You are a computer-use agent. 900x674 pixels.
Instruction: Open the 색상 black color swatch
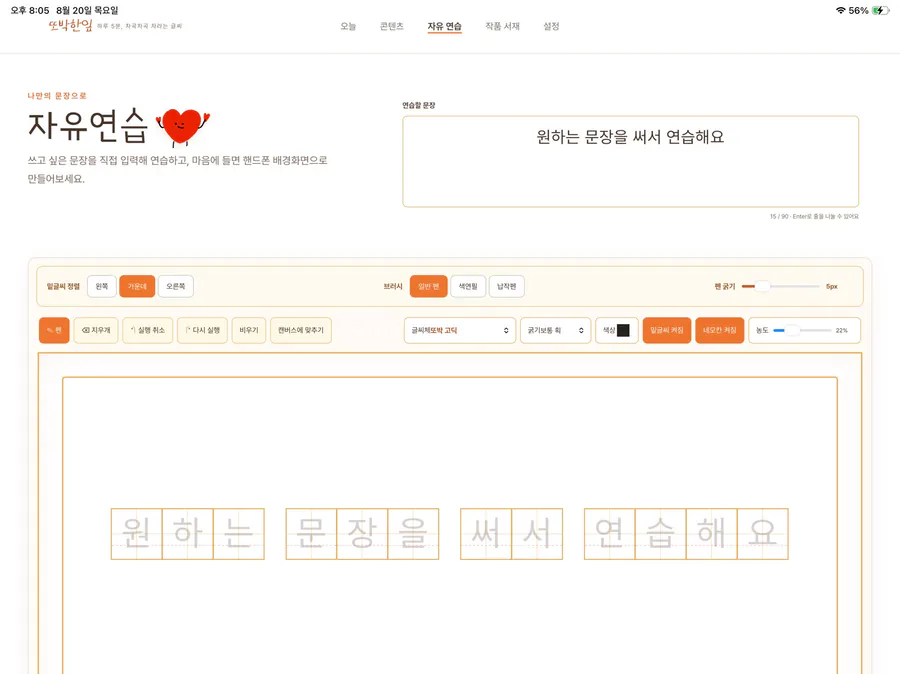pos(623,330)
